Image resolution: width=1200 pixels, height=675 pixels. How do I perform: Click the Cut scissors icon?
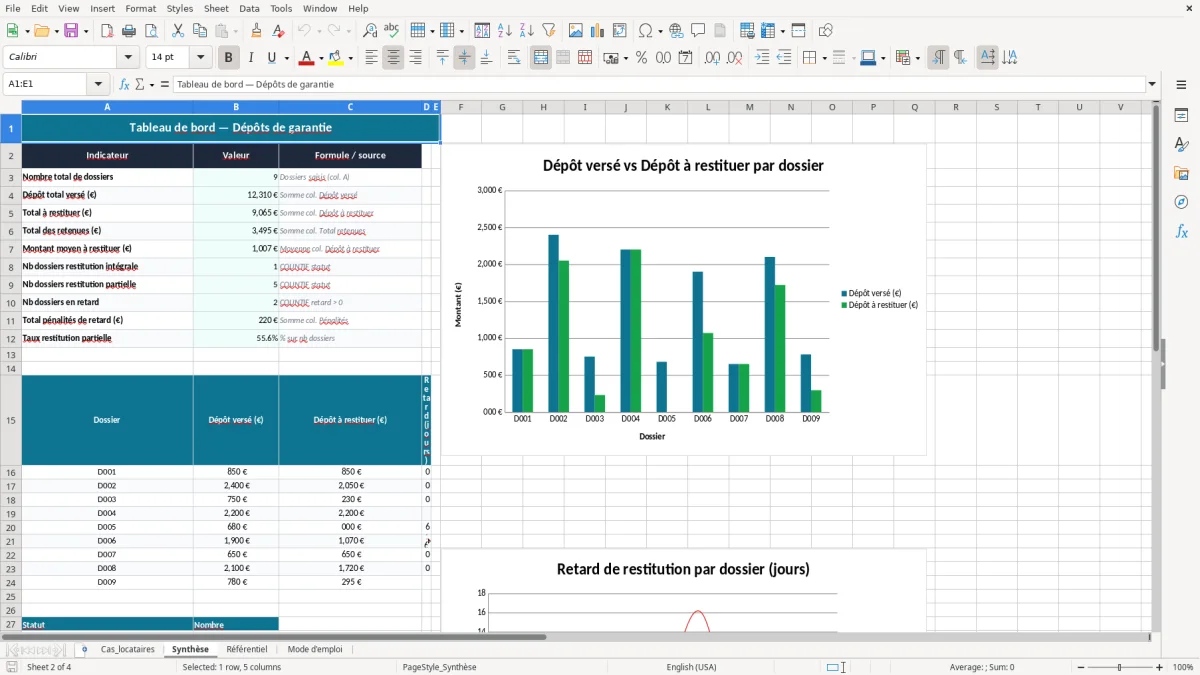[177, 31]
